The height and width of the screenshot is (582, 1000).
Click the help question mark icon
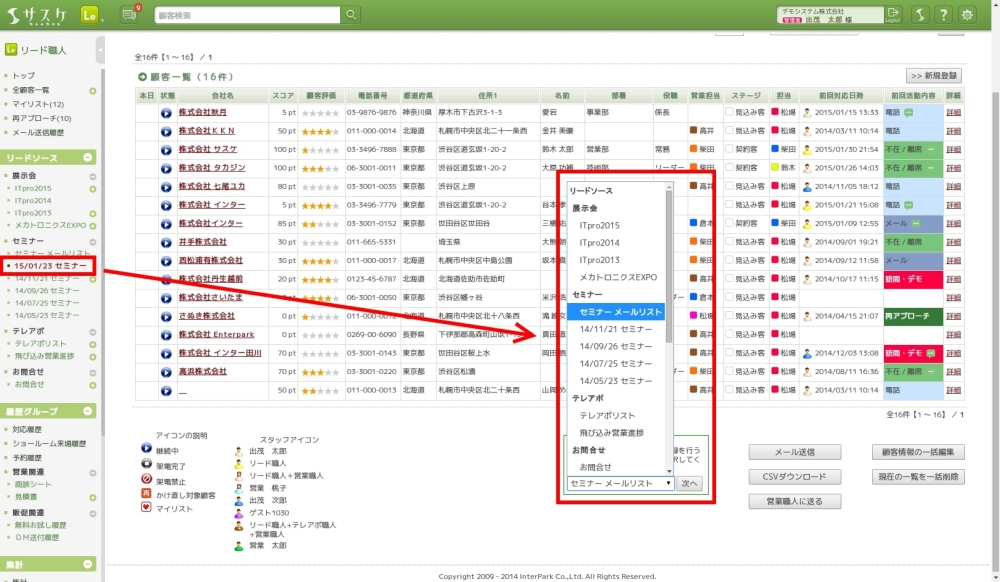point(941,15)
